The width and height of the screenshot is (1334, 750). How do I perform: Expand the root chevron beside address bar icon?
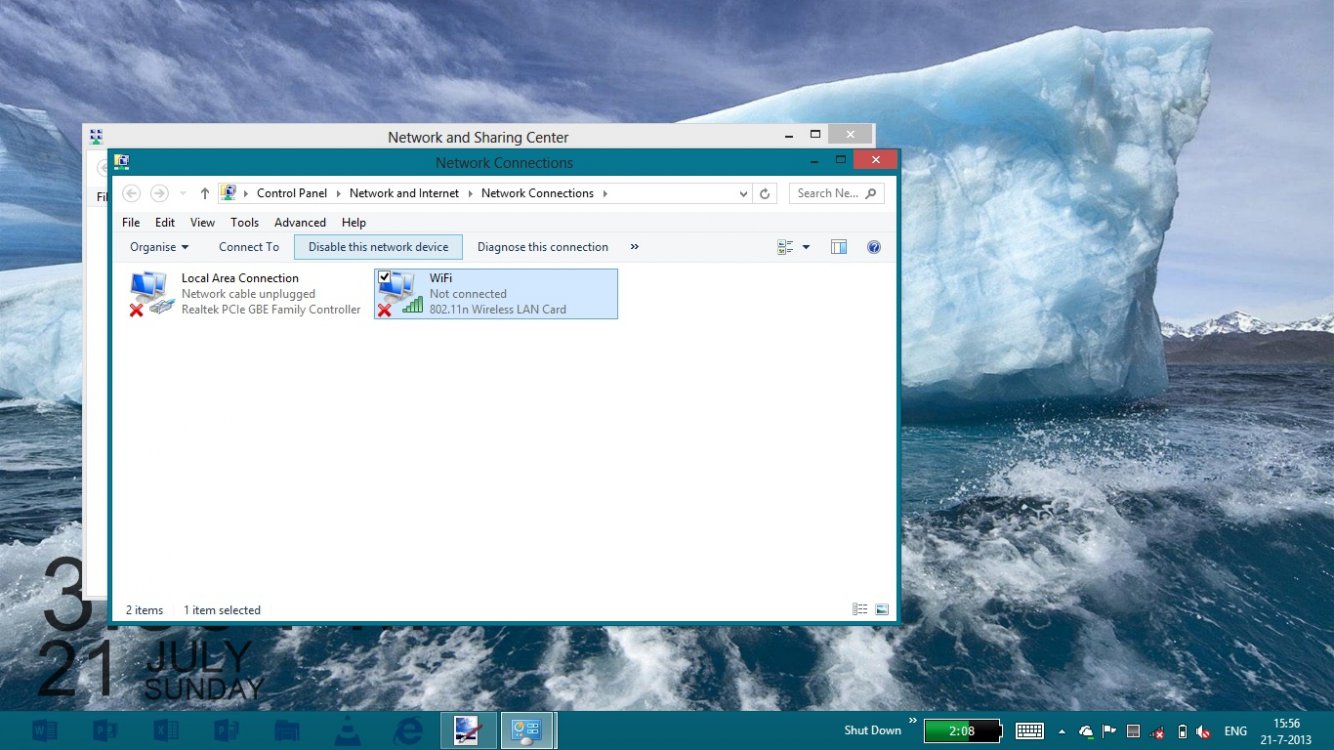click(x=246, y=194)
